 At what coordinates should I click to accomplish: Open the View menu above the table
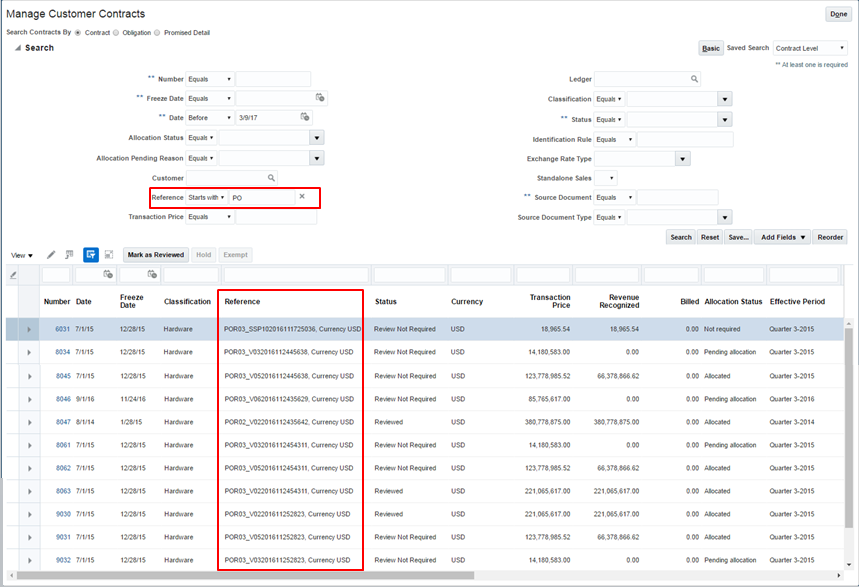(x=22, y=255)
